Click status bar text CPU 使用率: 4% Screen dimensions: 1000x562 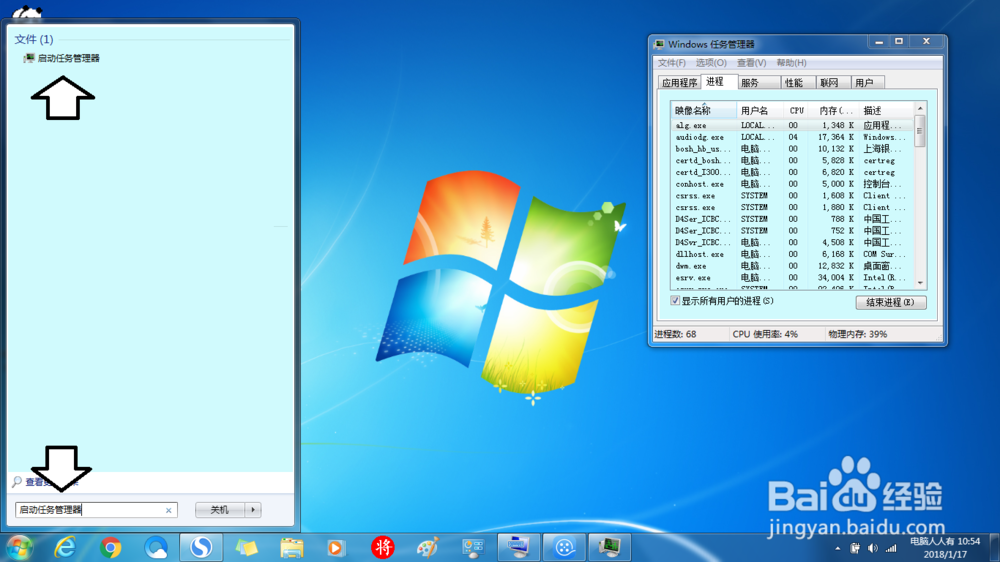click(x=765, y=334)
